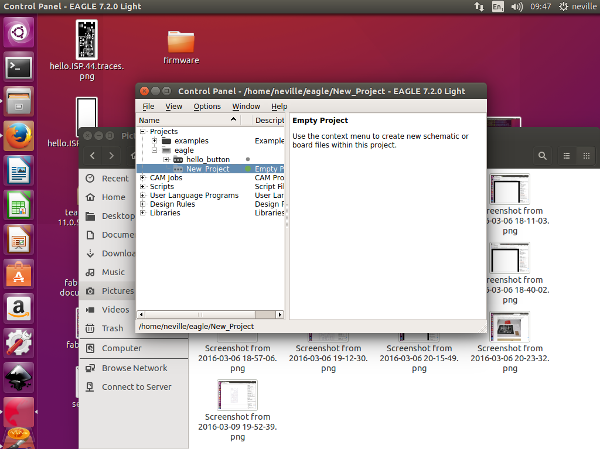Click the eagle folder icon in tree
The width and height of the screenshot is (600, 449).
[166, 150]
